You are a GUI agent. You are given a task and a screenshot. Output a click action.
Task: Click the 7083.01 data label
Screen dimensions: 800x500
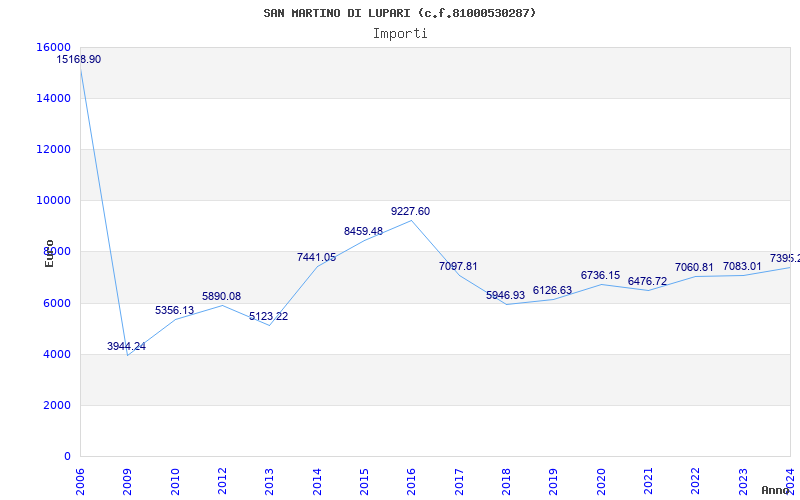[x=742, y=267]
